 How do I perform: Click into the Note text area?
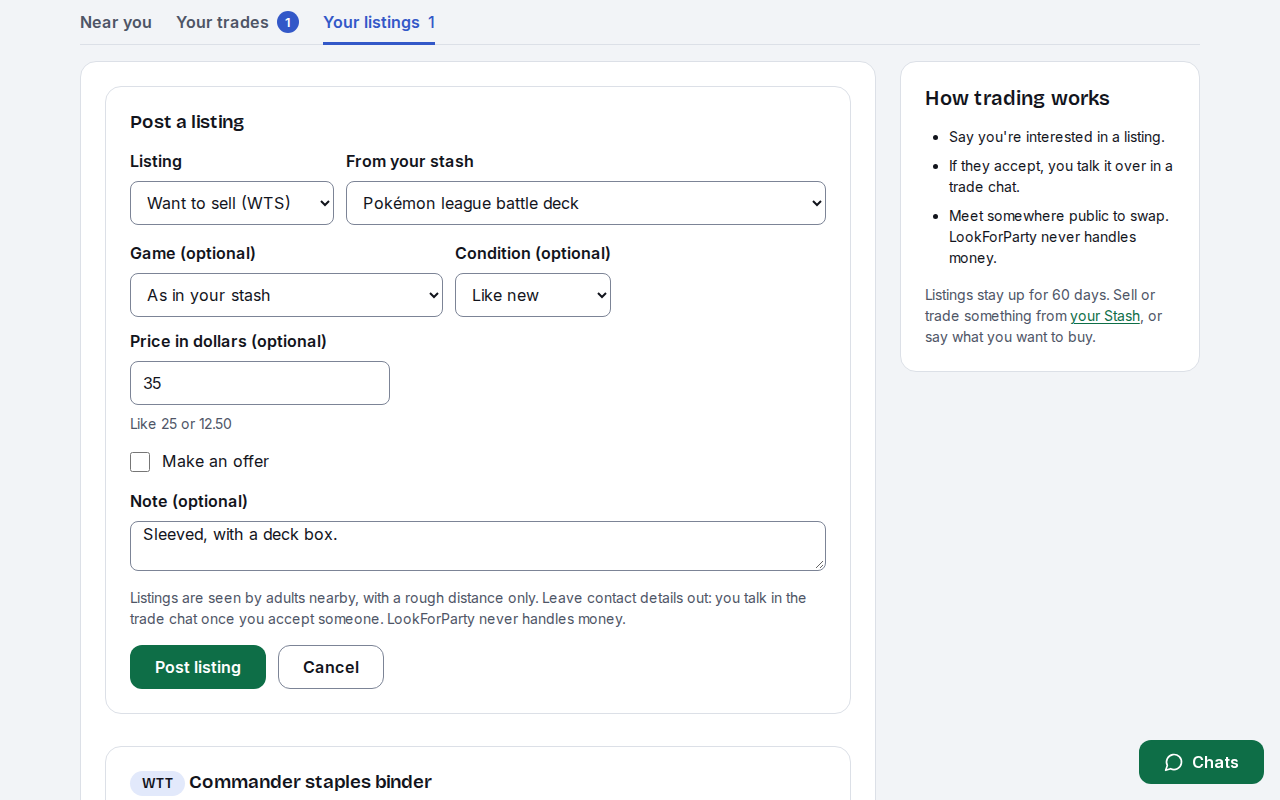pyautogui.click(x=478, y=546)
